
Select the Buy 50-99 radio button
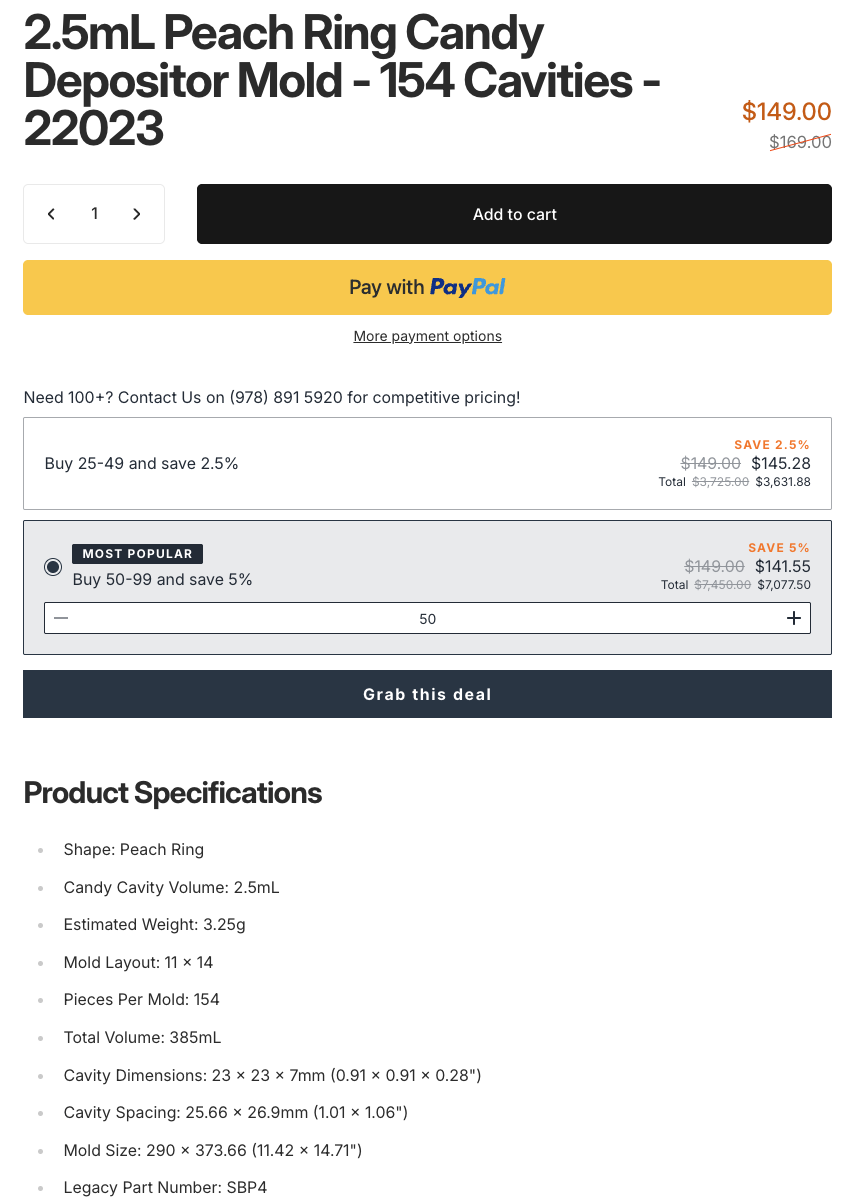tap(53, 567)
